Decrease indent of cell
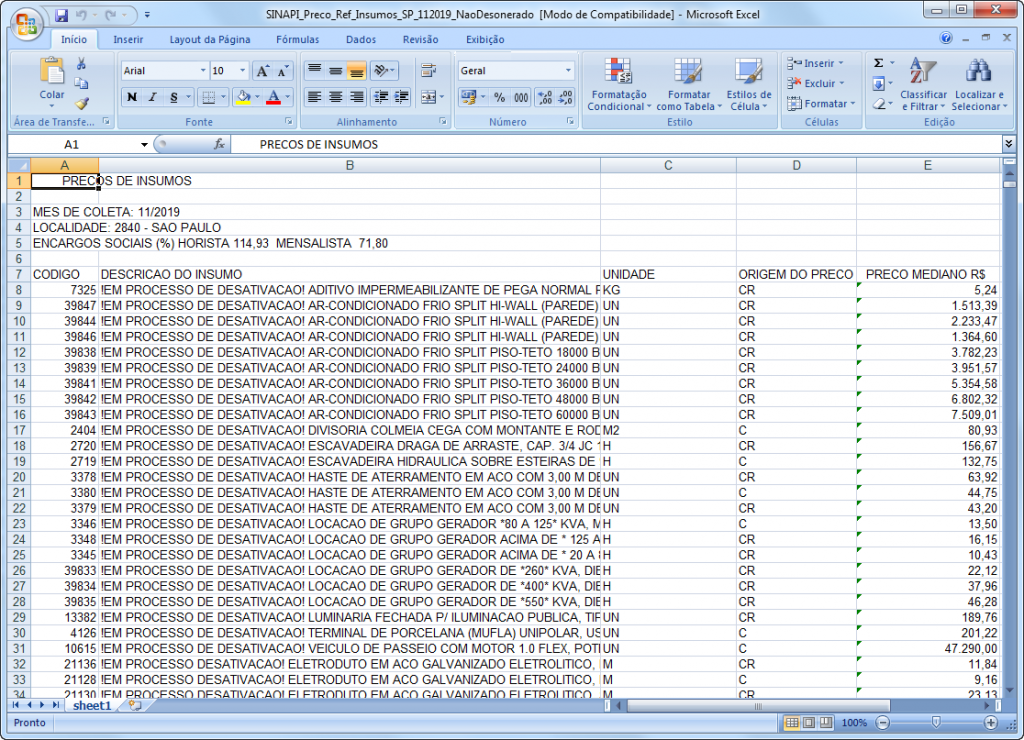 click(381, 97)
